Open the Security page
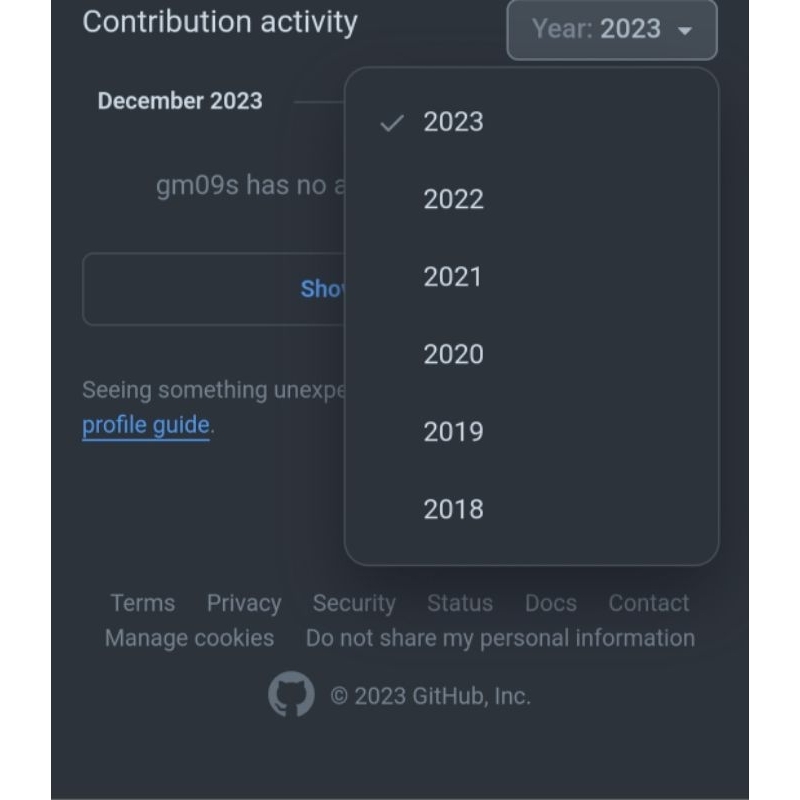 coord(354,603)
